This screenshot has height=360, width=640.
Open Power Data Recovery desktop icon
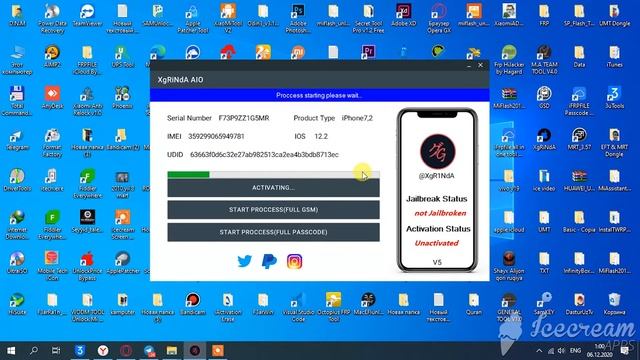[52, 19]
